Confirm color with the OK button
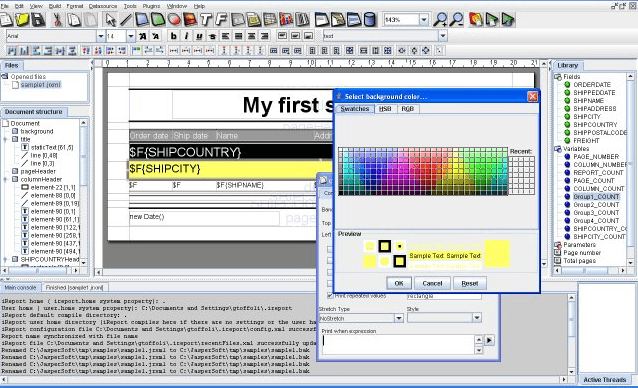Screen dimensions: 638x388 pos(399,283)
